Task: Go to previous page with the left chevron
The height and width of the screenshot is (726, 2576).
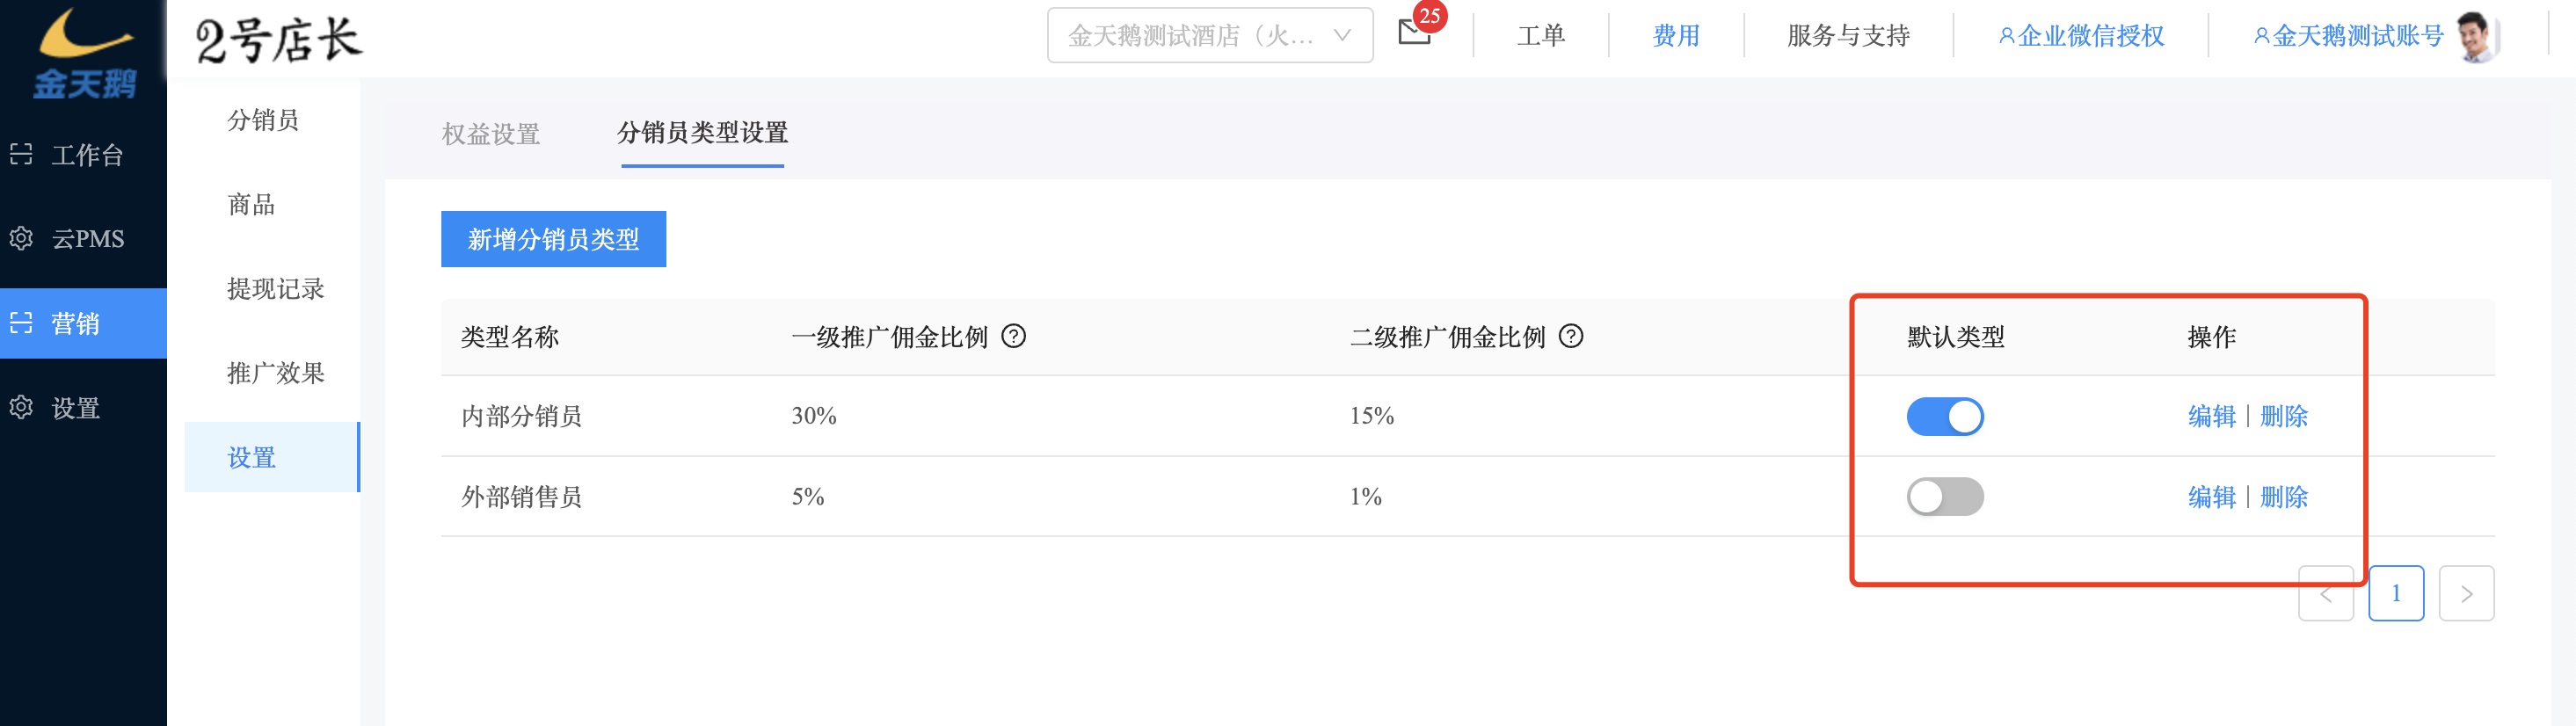Action: pos(2325,593)
